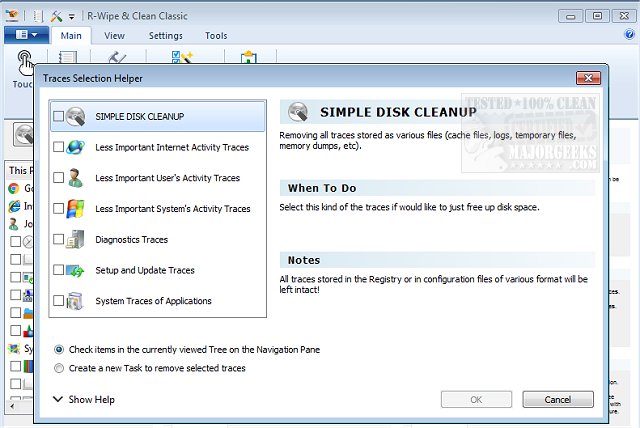Tick System Traces of Applications checkbox

point(58,301)
